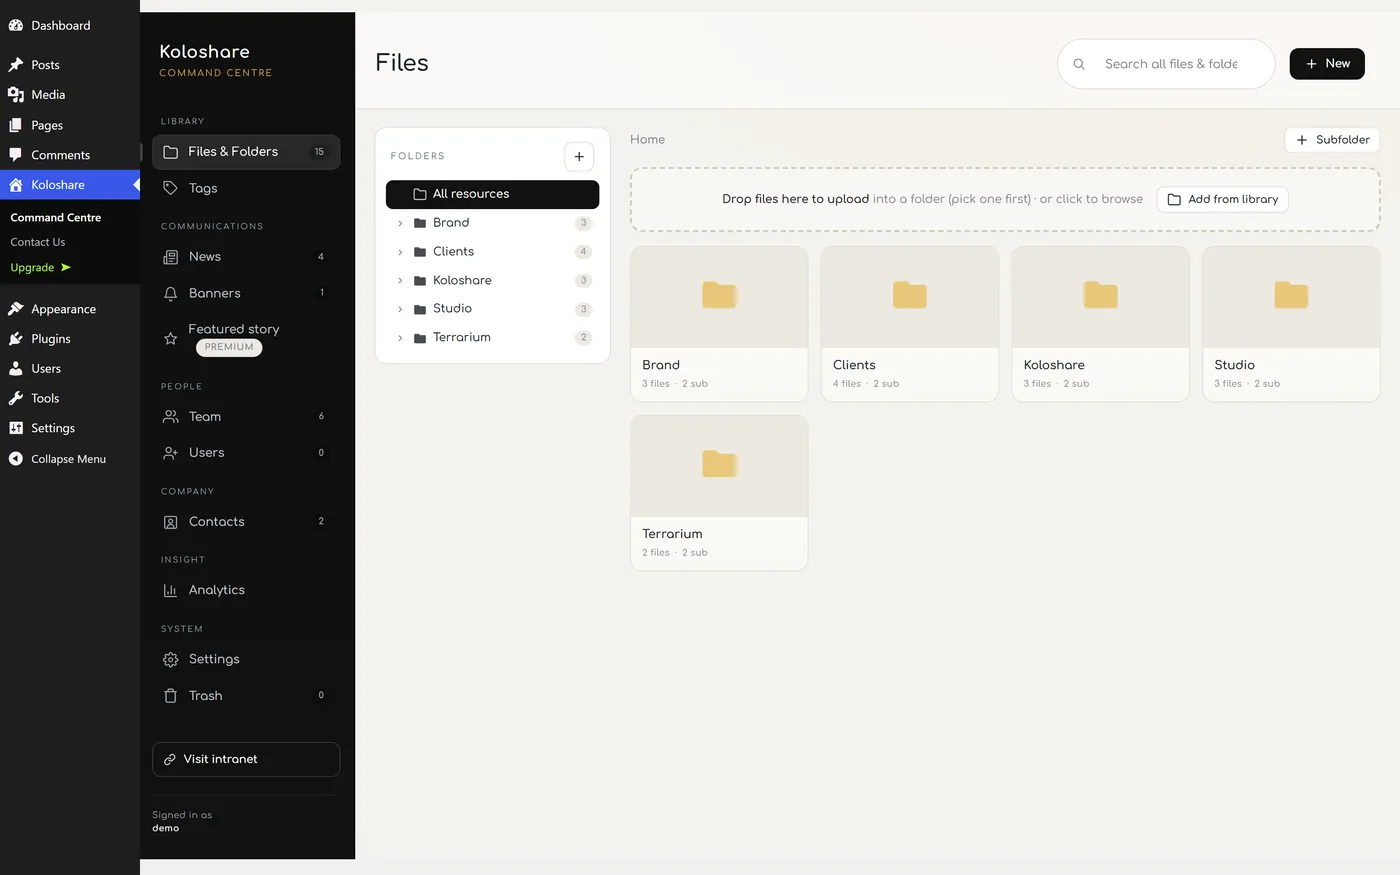Expand the Brand folder chevron
This screenshot has width=1400, height=875.
pos(400,223)
